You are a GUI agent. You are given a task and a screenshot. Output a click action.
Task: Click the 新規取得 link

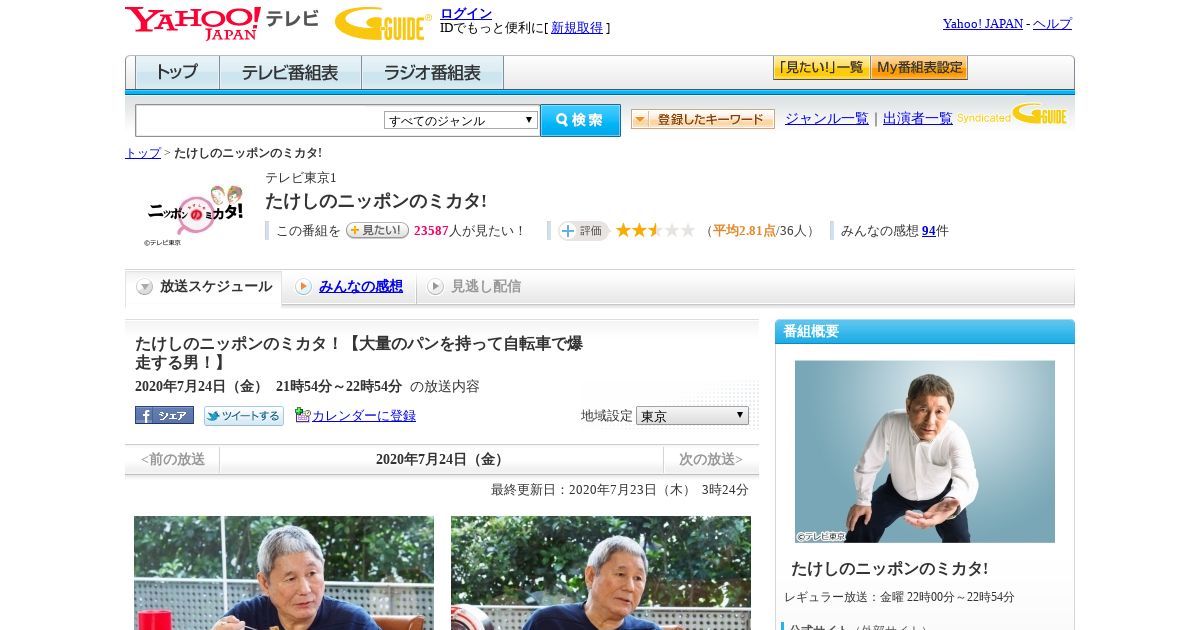577,28
